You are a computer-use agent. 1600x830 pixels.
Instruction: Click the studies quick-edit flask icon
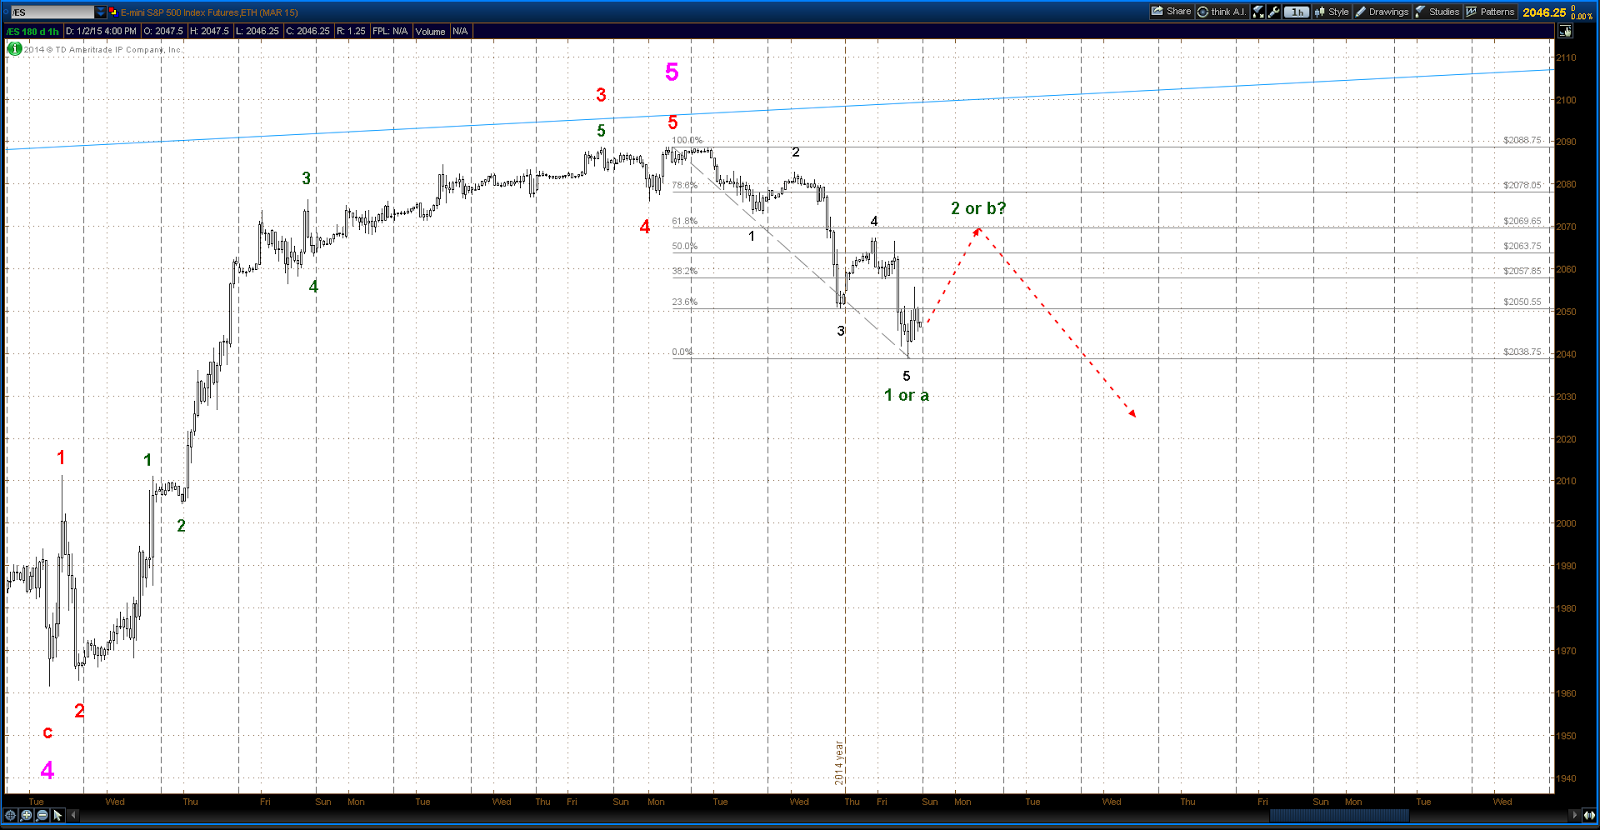(x=1258, y=12)
